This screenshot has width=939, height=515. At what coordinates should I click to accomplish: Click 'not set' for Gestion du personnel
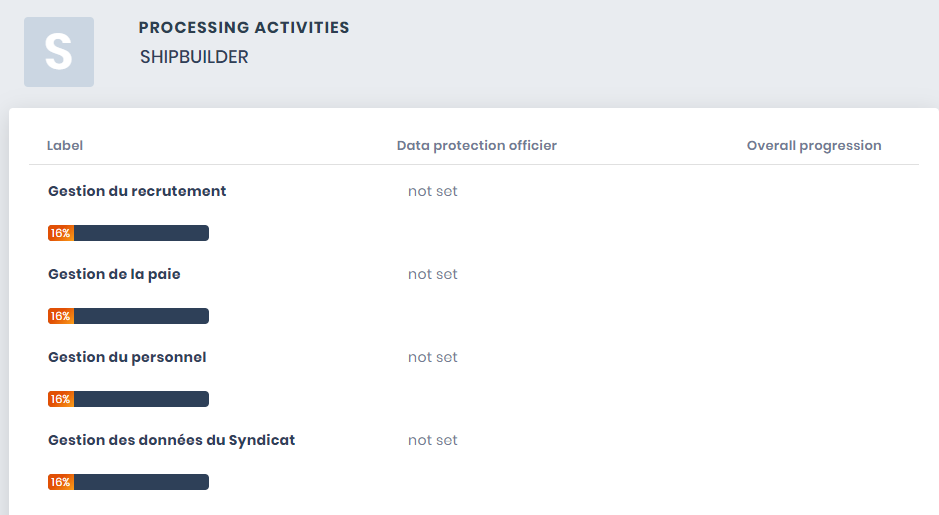pos(432,358)
